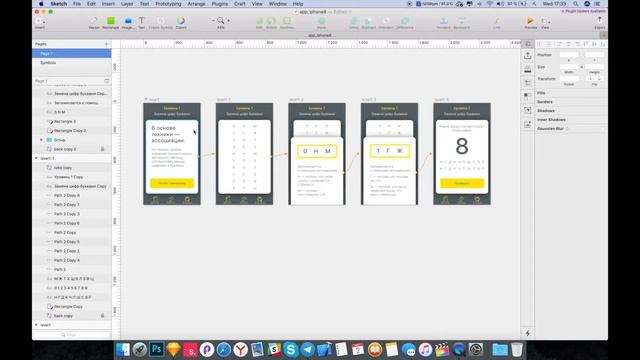Viewport: 640px width, 360px height.
Task: Open Telegram from the Dock
Action: click(307, 350)
